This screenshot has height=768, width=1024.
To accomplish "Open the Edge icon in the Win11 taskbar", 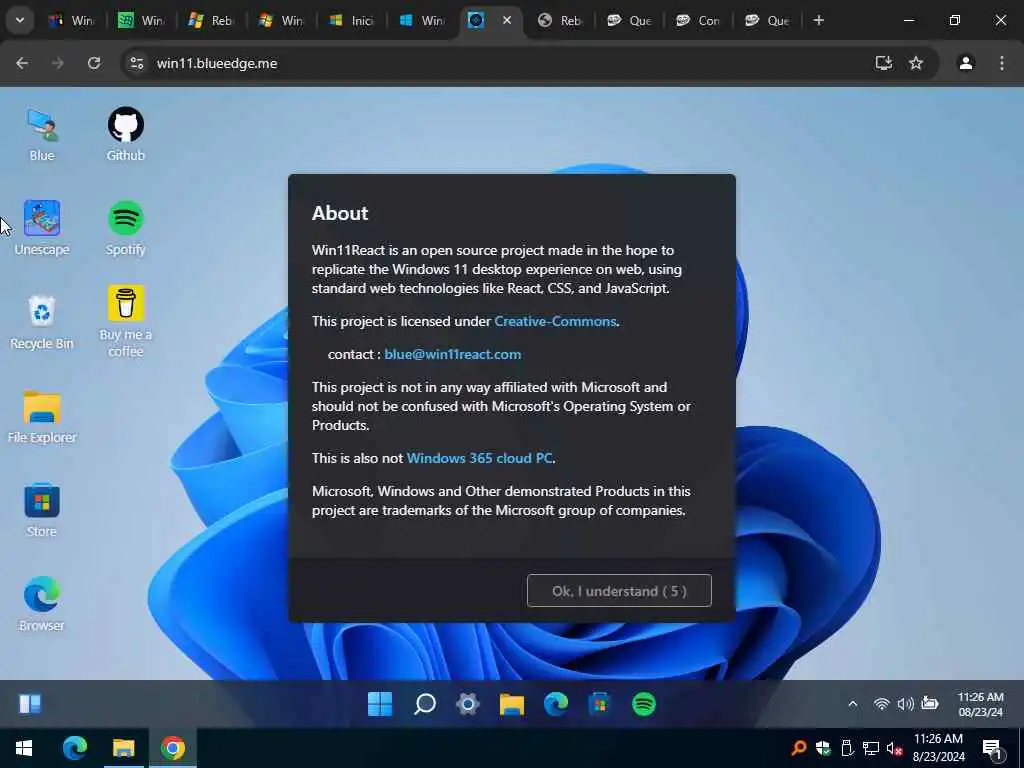I will (x=556, y=704).
